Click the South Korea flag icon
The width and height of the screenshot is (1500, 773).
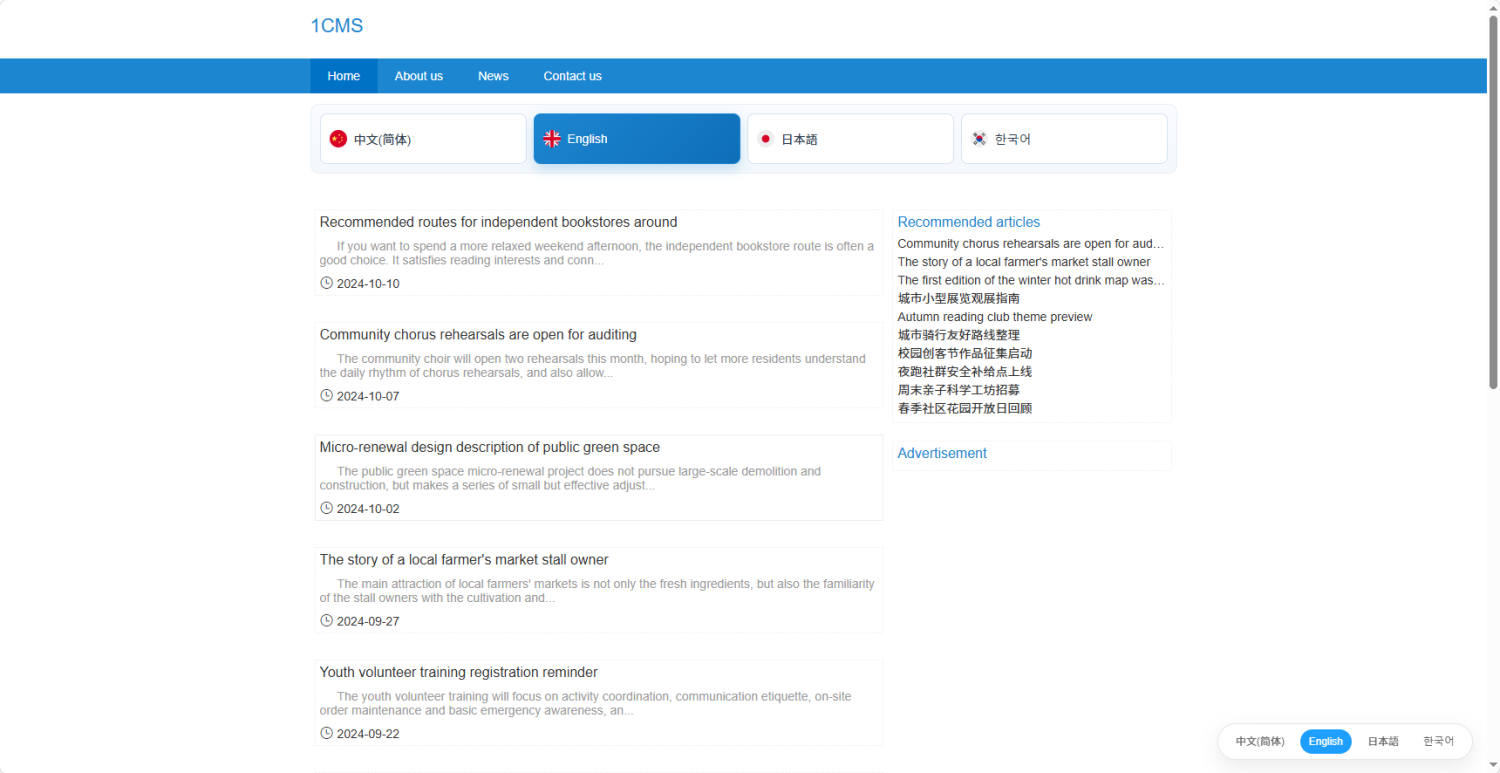[980, 139]
